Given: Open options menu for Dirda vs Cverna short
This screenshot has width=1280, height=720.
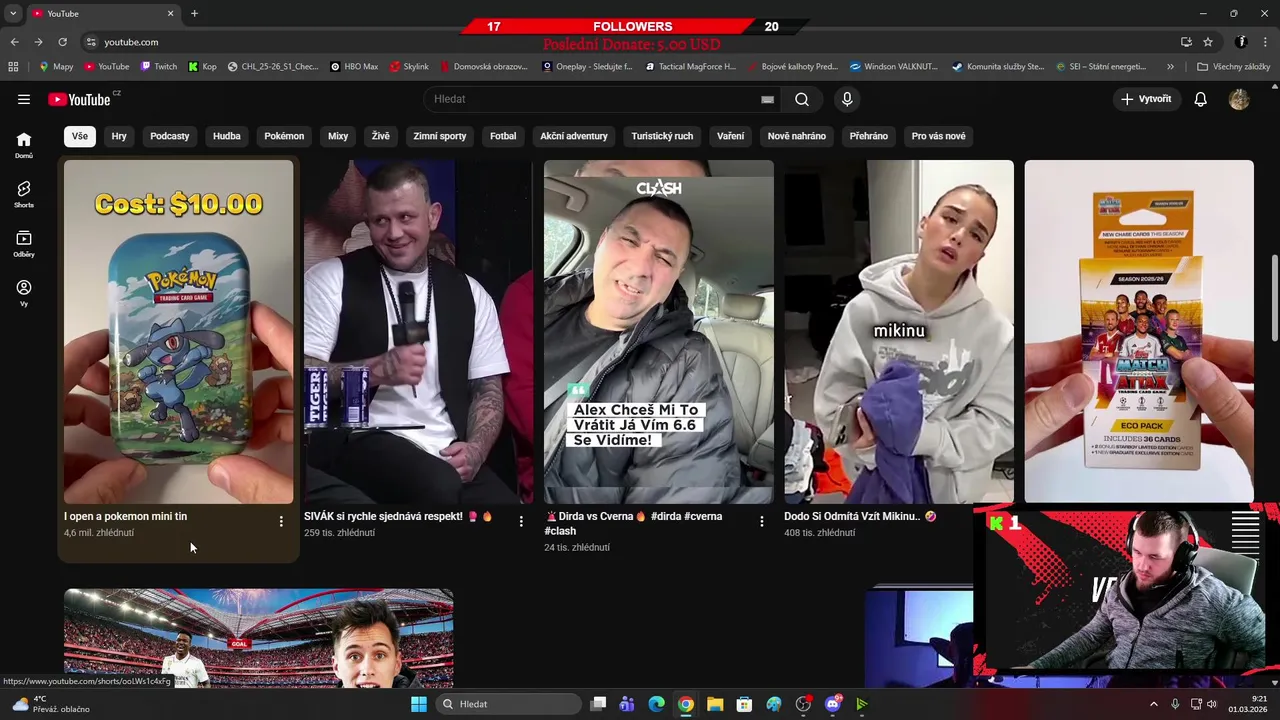Looking at the screenshot, I should [761, 521].
